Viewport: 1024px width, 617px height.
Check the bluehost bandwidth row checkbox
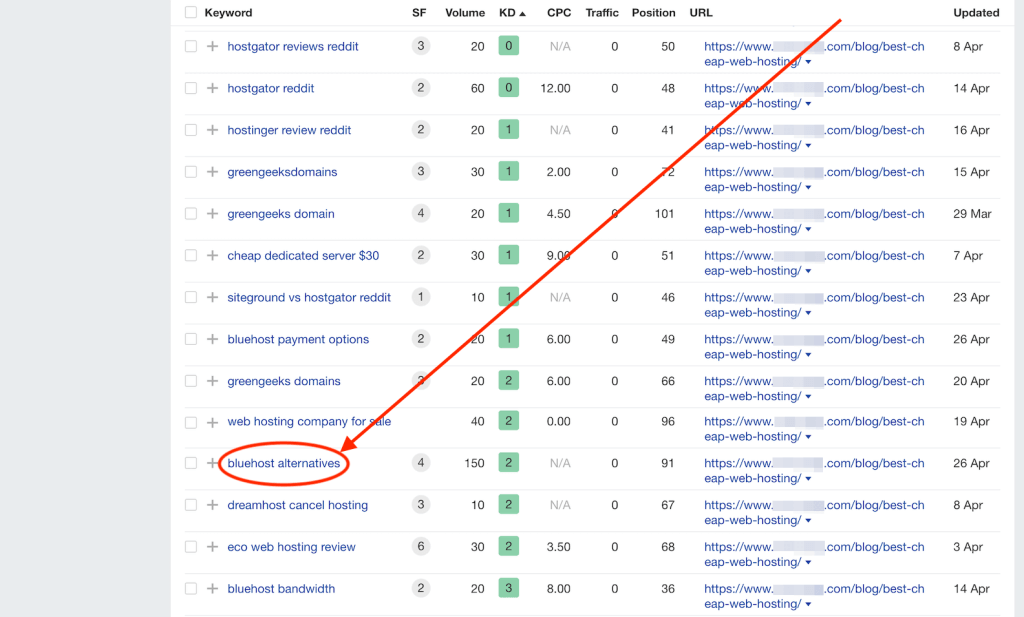tap(191, 588)
